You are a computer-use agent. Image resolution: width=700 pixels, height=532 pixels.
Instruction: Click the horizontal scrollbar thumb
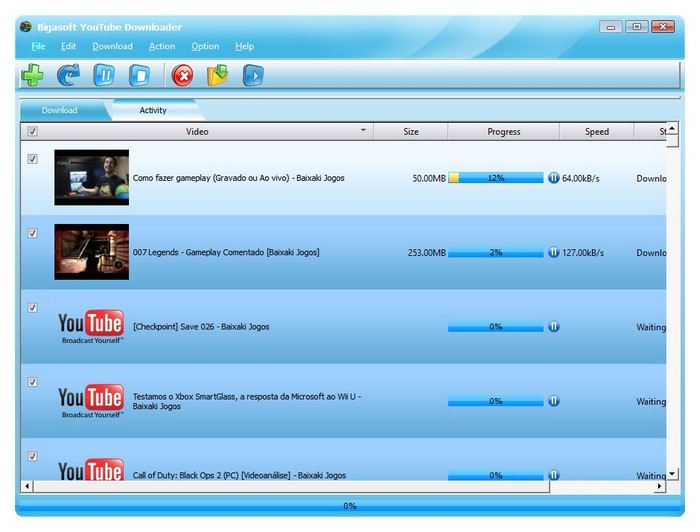[x=292, y=486]
